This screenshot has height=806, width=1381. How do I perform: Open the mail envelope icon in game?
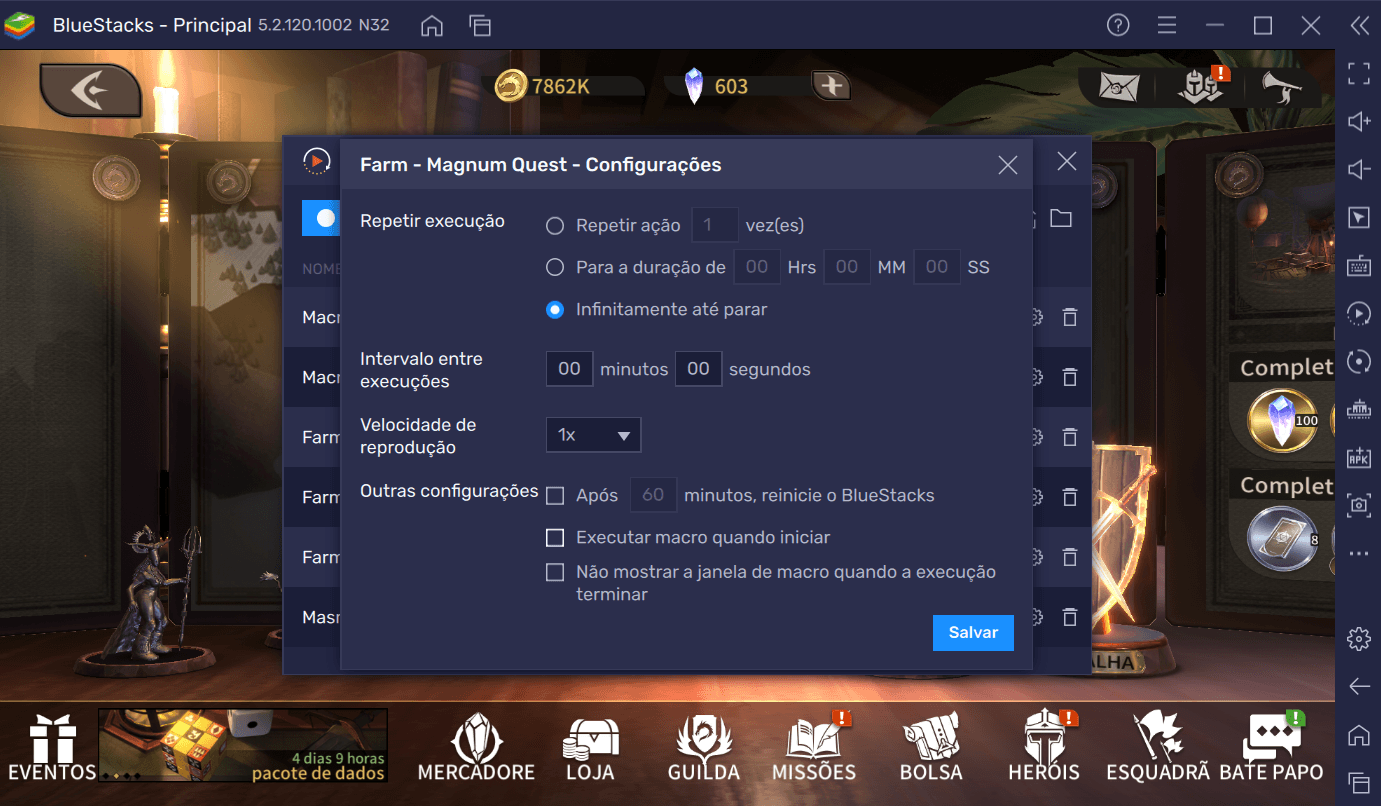(1119, 87)
